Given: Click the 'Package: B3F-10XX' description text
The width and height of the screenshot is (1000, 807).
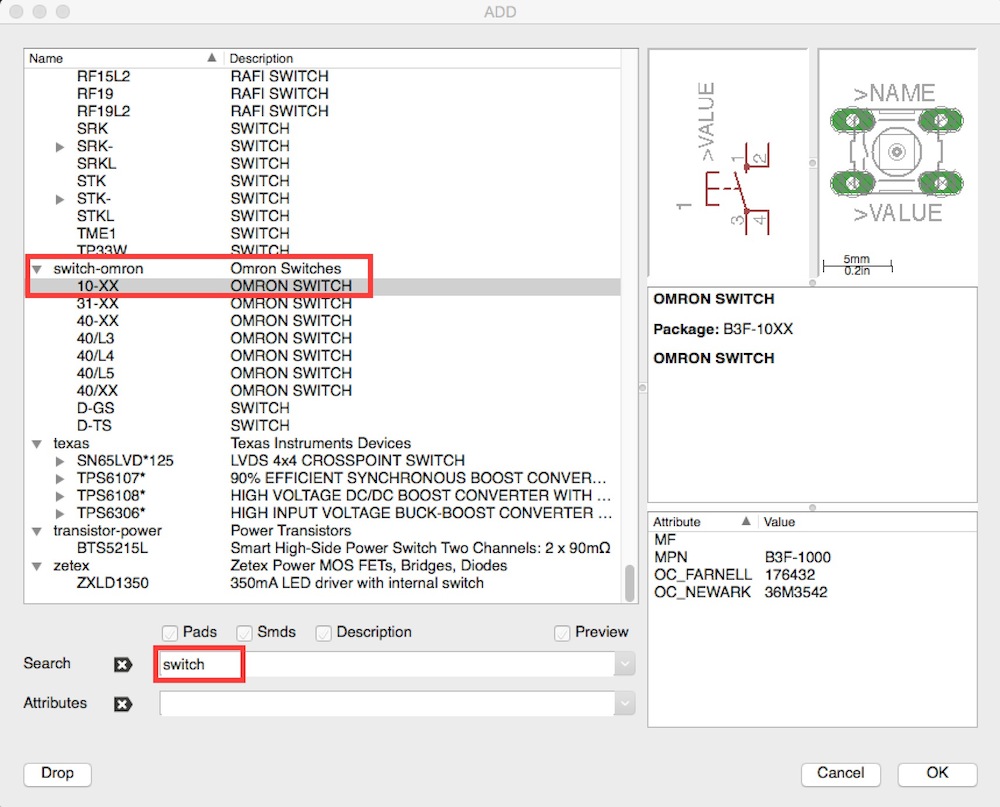Looking at the screenshot, I should point(723,330).
